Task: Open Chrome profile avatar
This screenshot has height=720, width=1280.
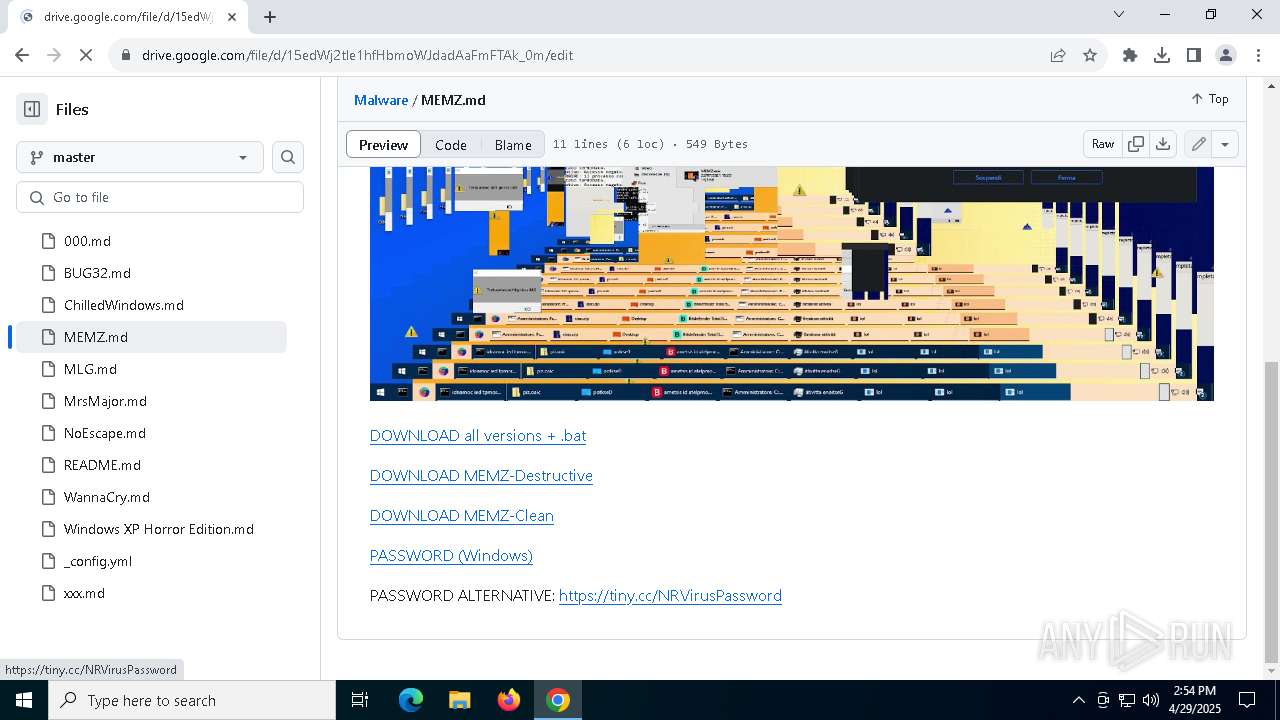Action: click(1226, 55)
